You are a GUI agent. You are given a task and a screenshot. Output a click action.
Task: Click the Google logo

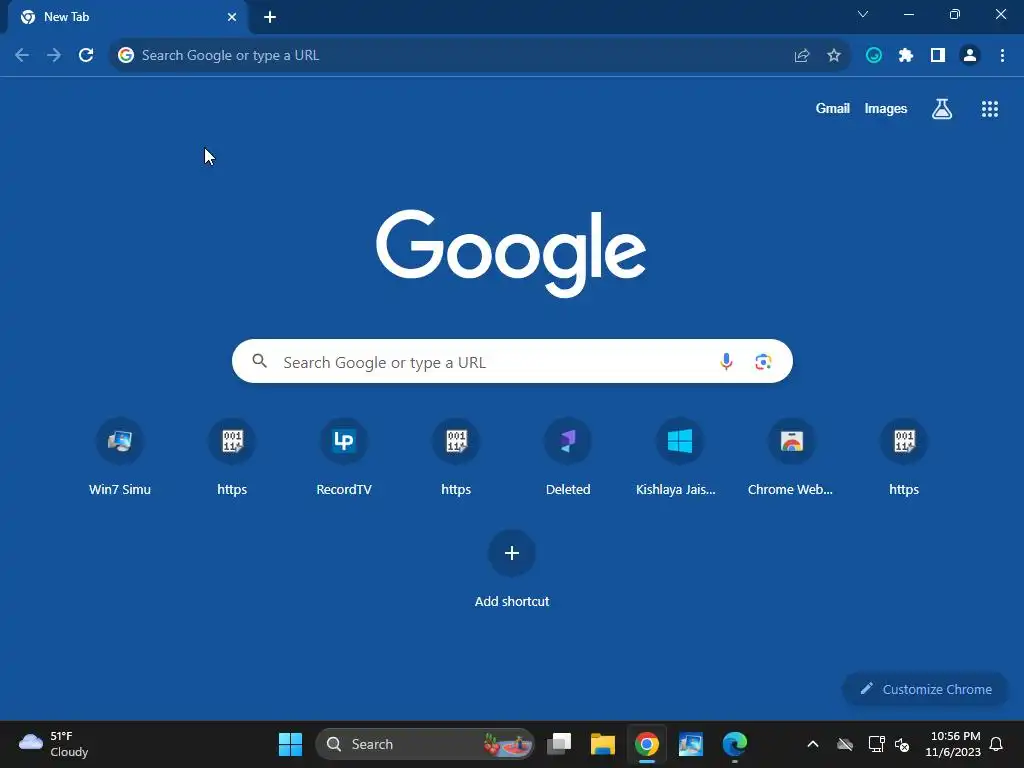click(x=511, y=253)
